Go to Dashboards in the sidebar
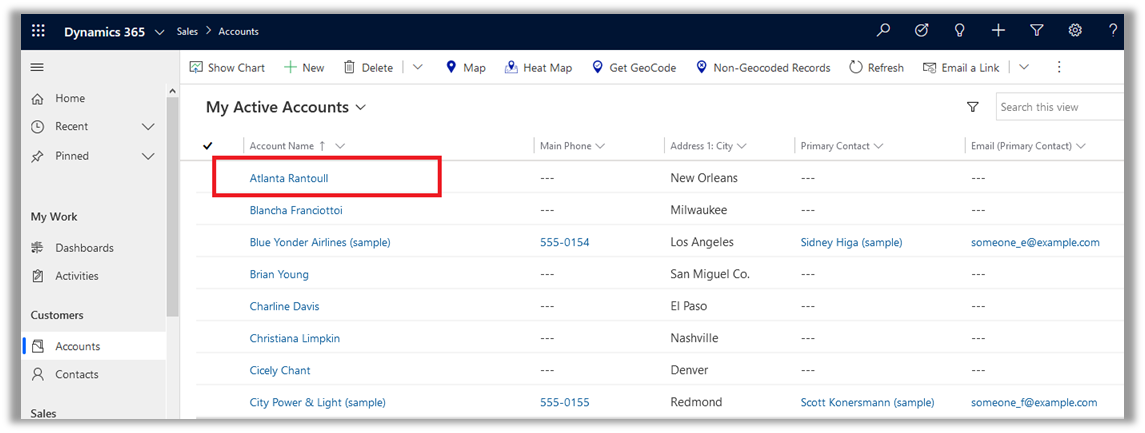Screen dimensions: 1145x433 click(84, 247)
